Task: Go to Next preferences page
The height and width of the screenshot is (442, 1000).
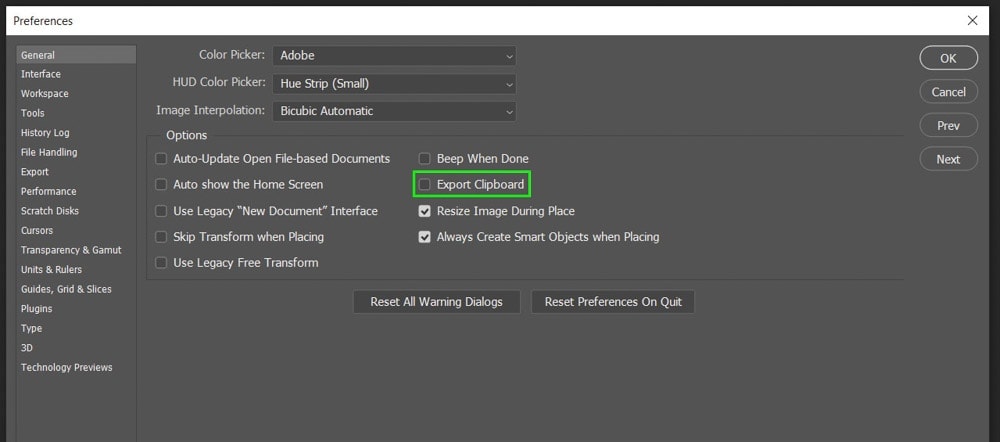Action: (948, 159)
